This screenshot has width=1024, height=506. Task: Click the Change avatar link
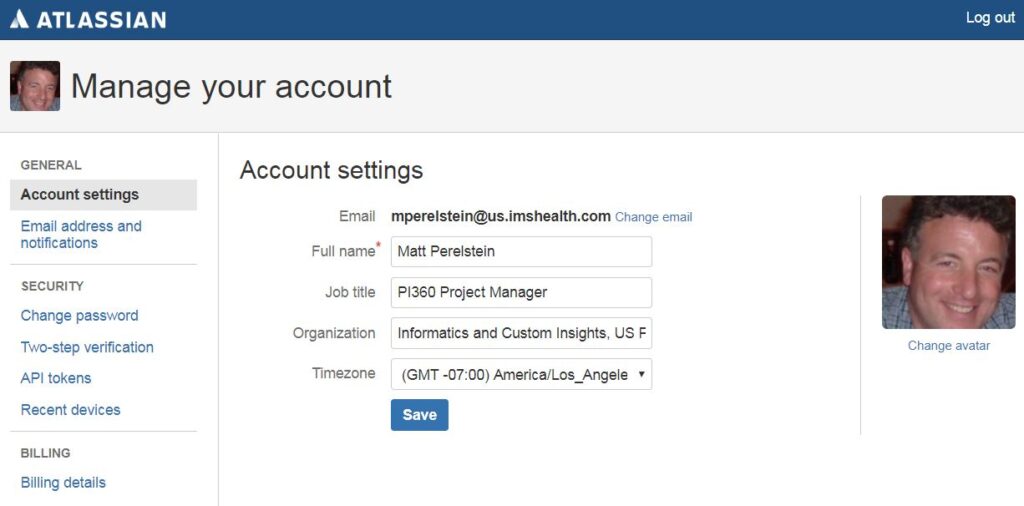[x=948, y=346]
